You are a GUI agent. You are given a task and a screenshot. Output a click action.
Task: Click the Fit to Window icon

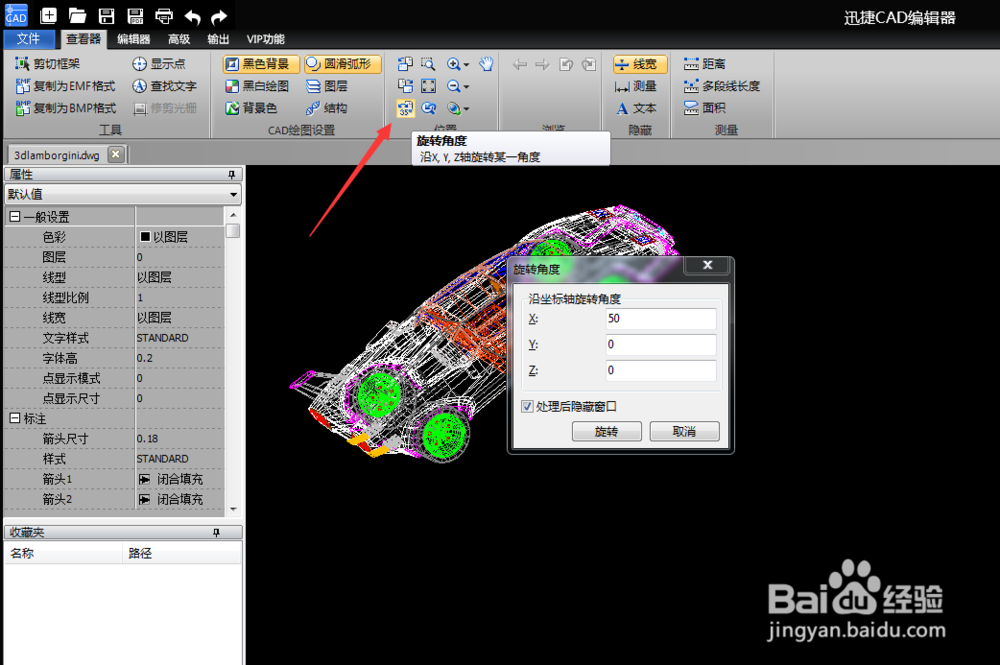(x=429, y=85)
